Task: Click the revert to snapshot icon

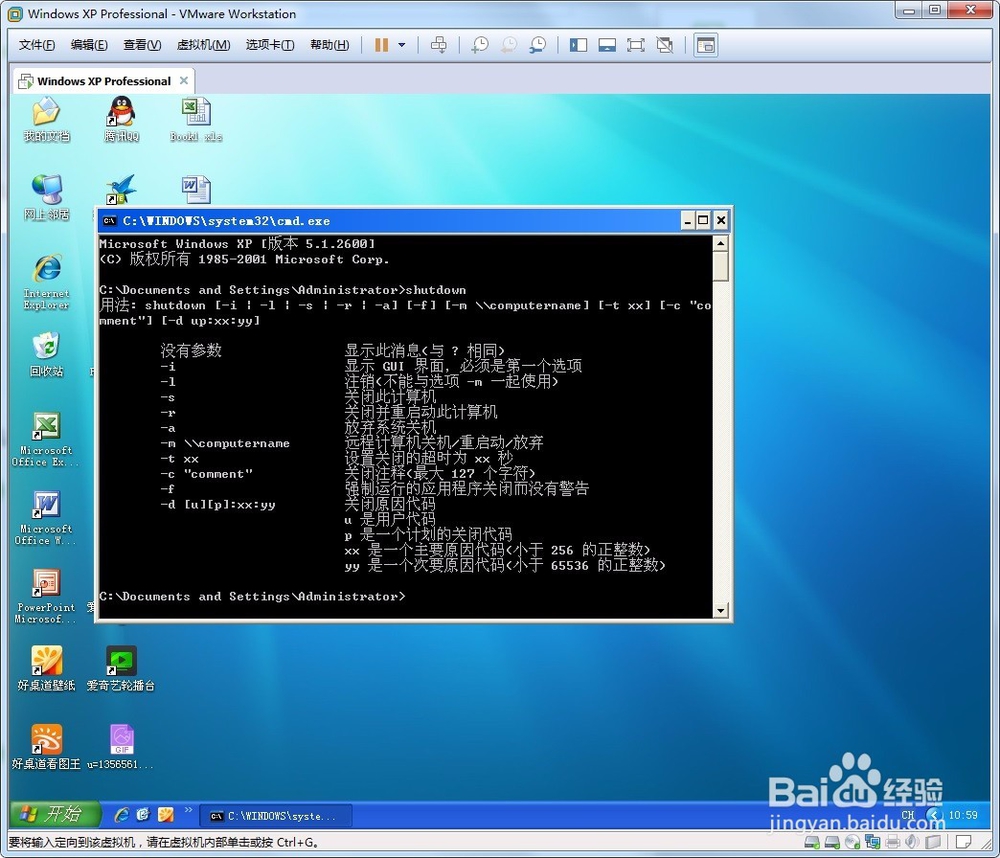Action: point(509,45)
